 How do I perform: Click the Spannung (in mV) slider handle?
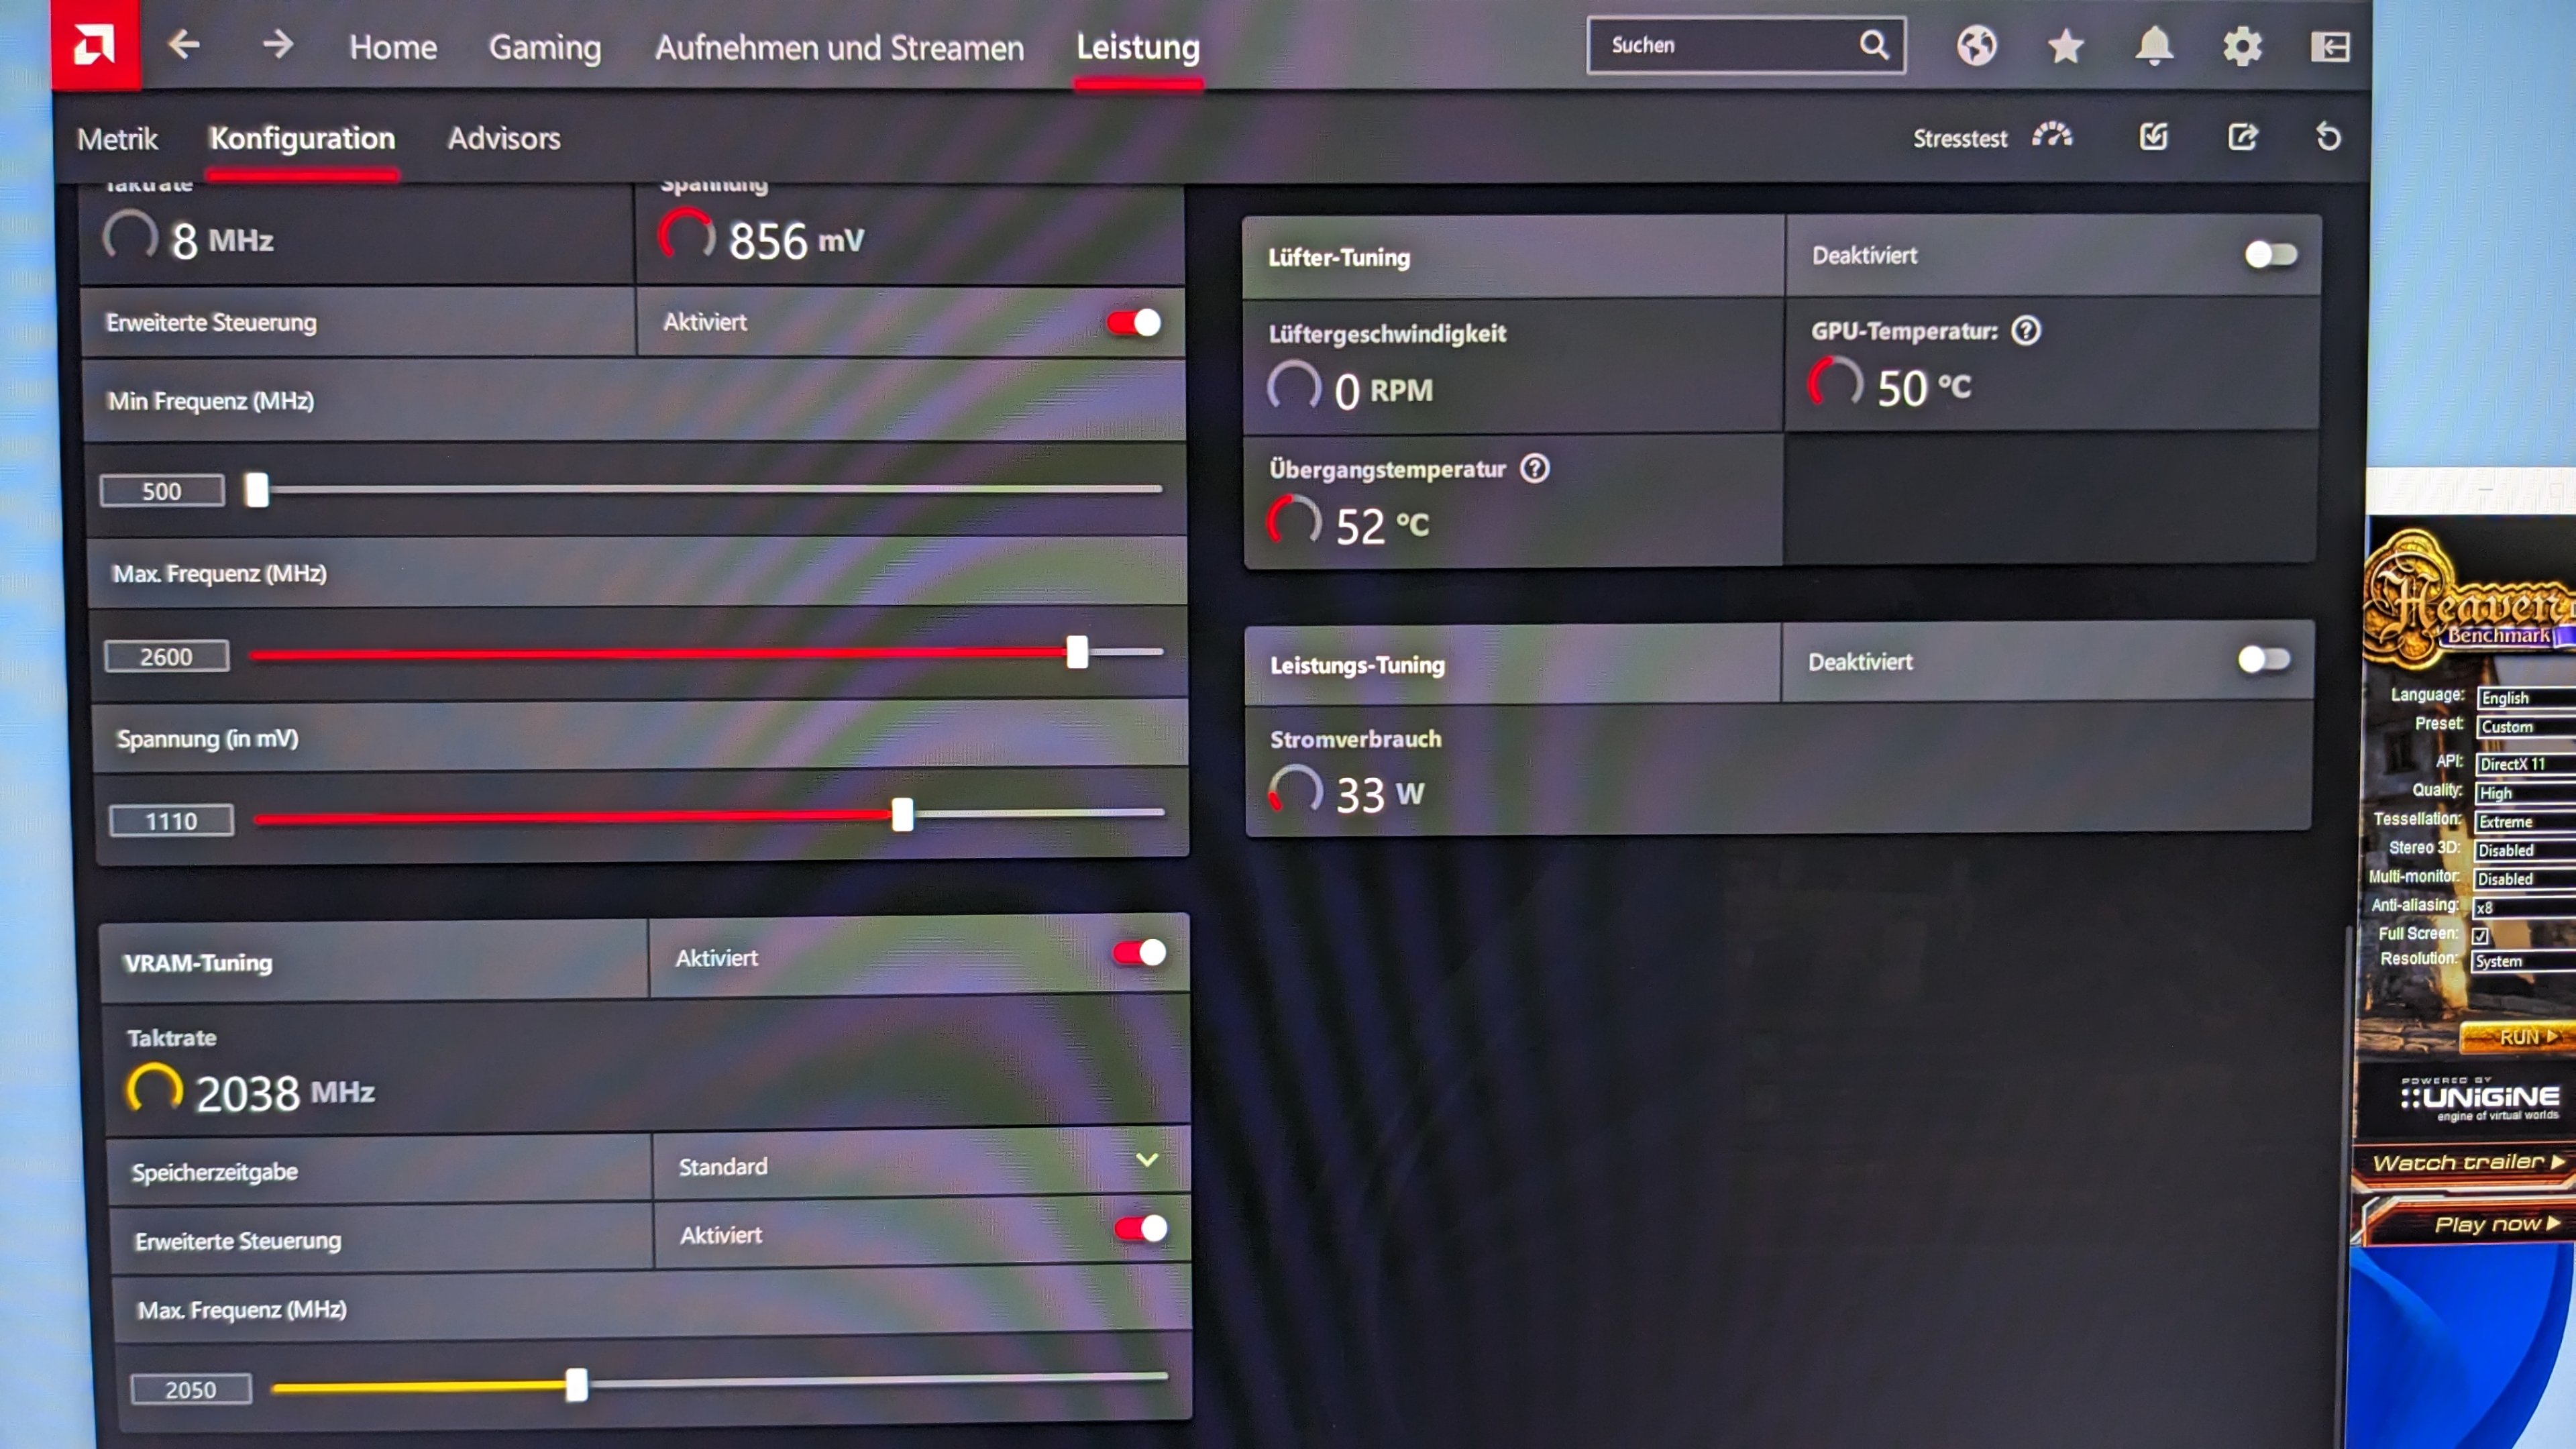pyautogui.click(x=902, y=815)
